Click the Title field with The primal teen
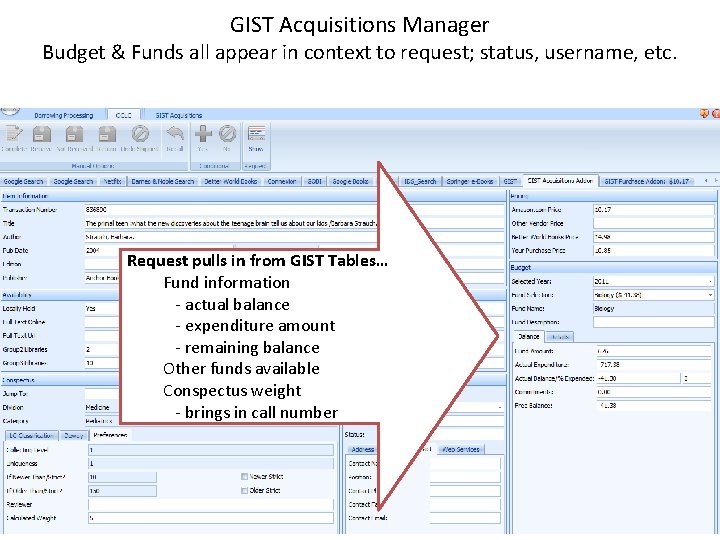The width and height of the screenshot is (720, 540). coord(294,223)
